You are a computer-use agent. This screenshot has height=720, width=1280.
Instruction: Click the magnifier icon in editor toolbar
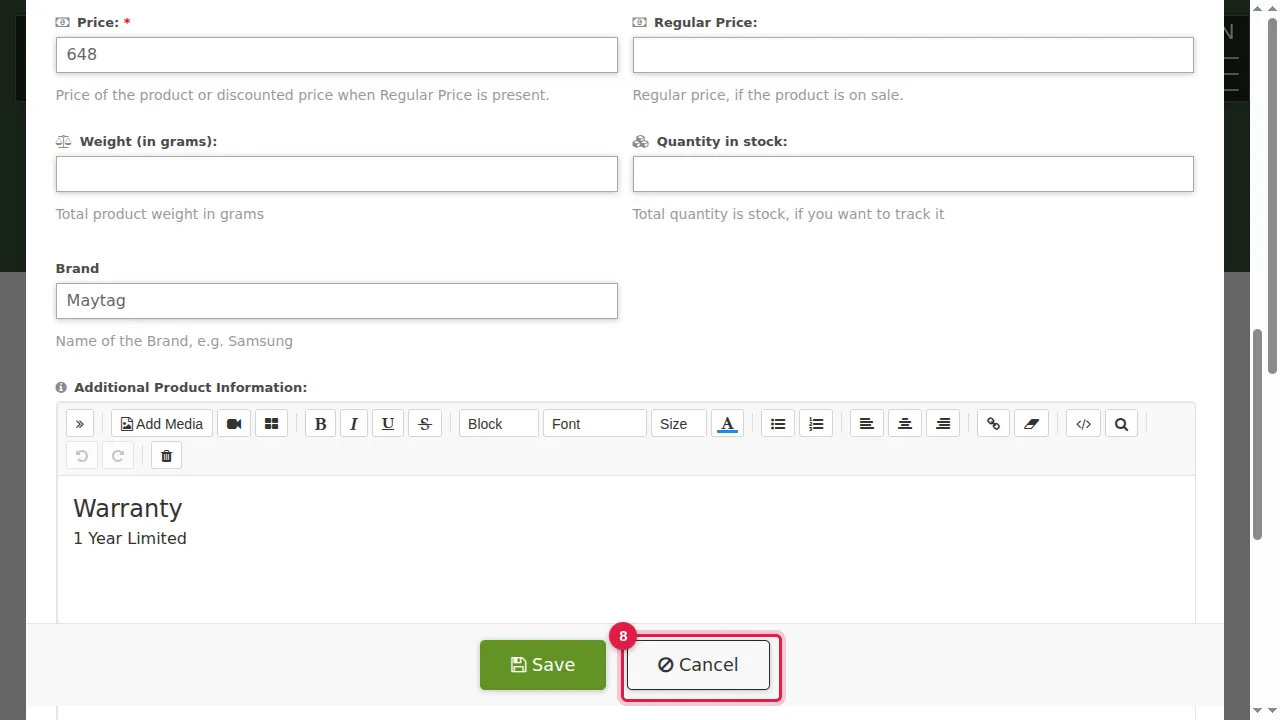(x=1121, y=424)
